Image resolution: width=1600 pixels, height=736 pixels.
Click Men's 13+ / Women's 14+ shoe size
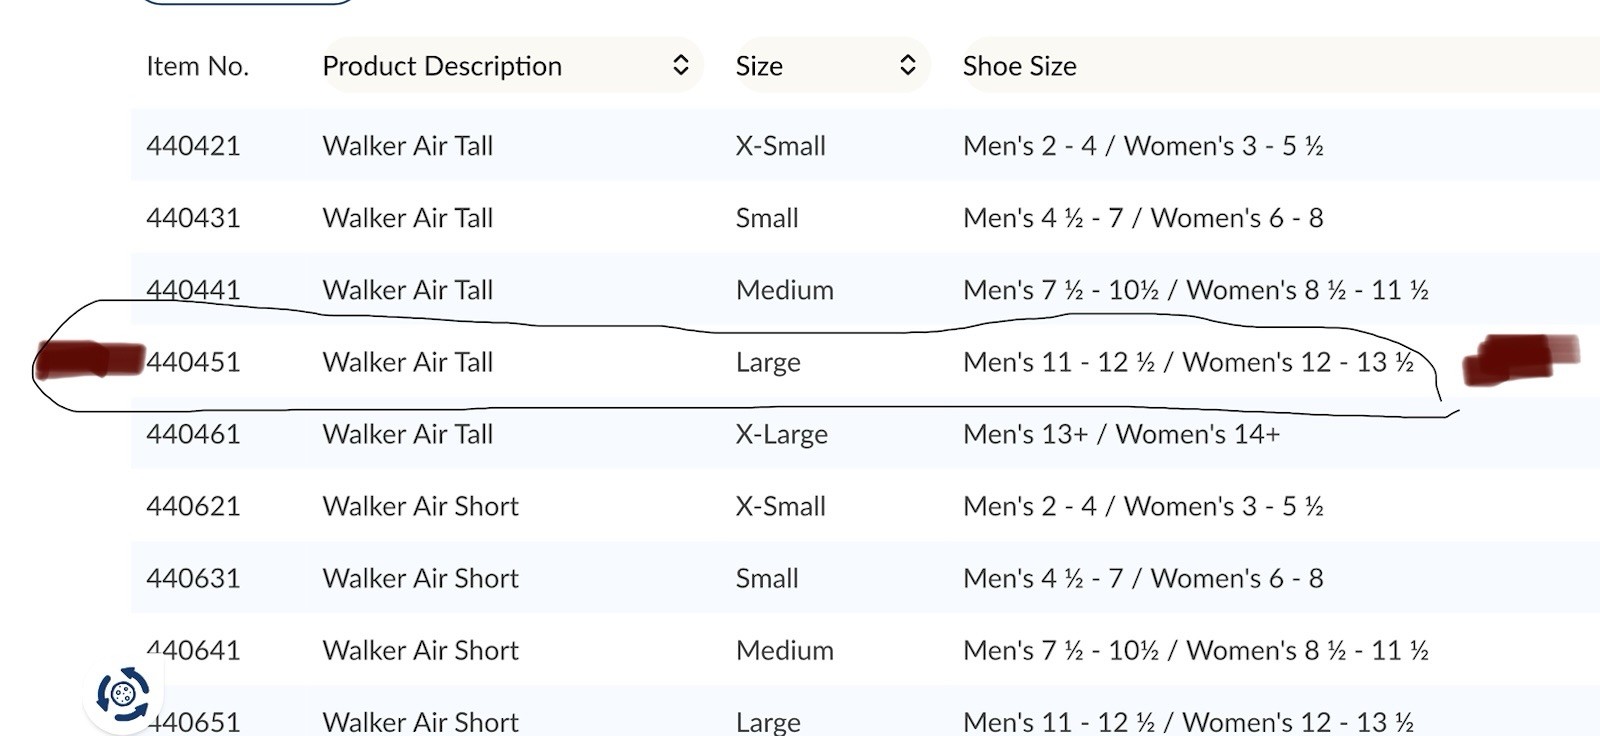click(x=1121, y=434)
